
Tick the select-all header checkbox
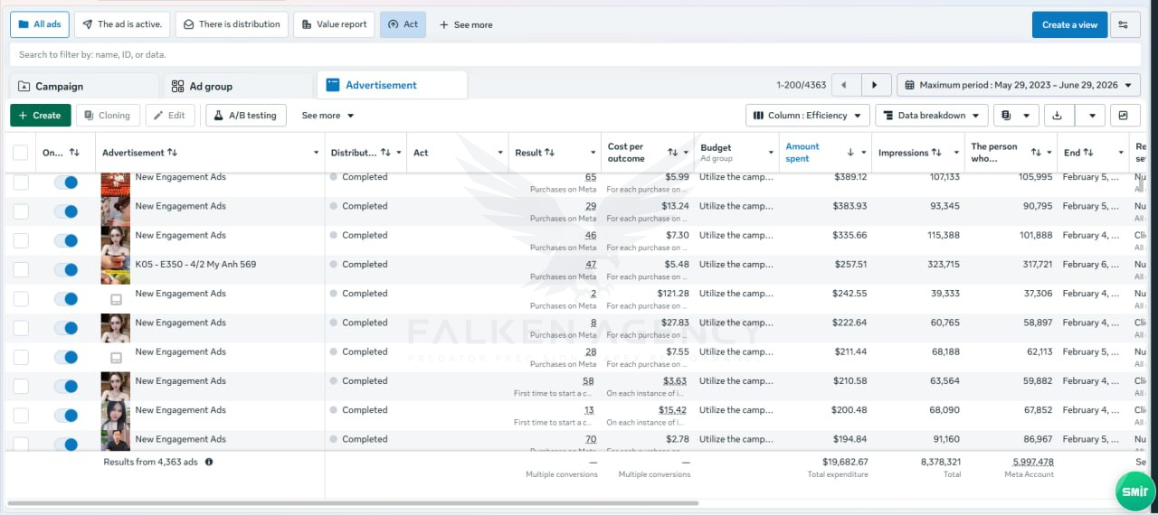(x=21, y=152)
